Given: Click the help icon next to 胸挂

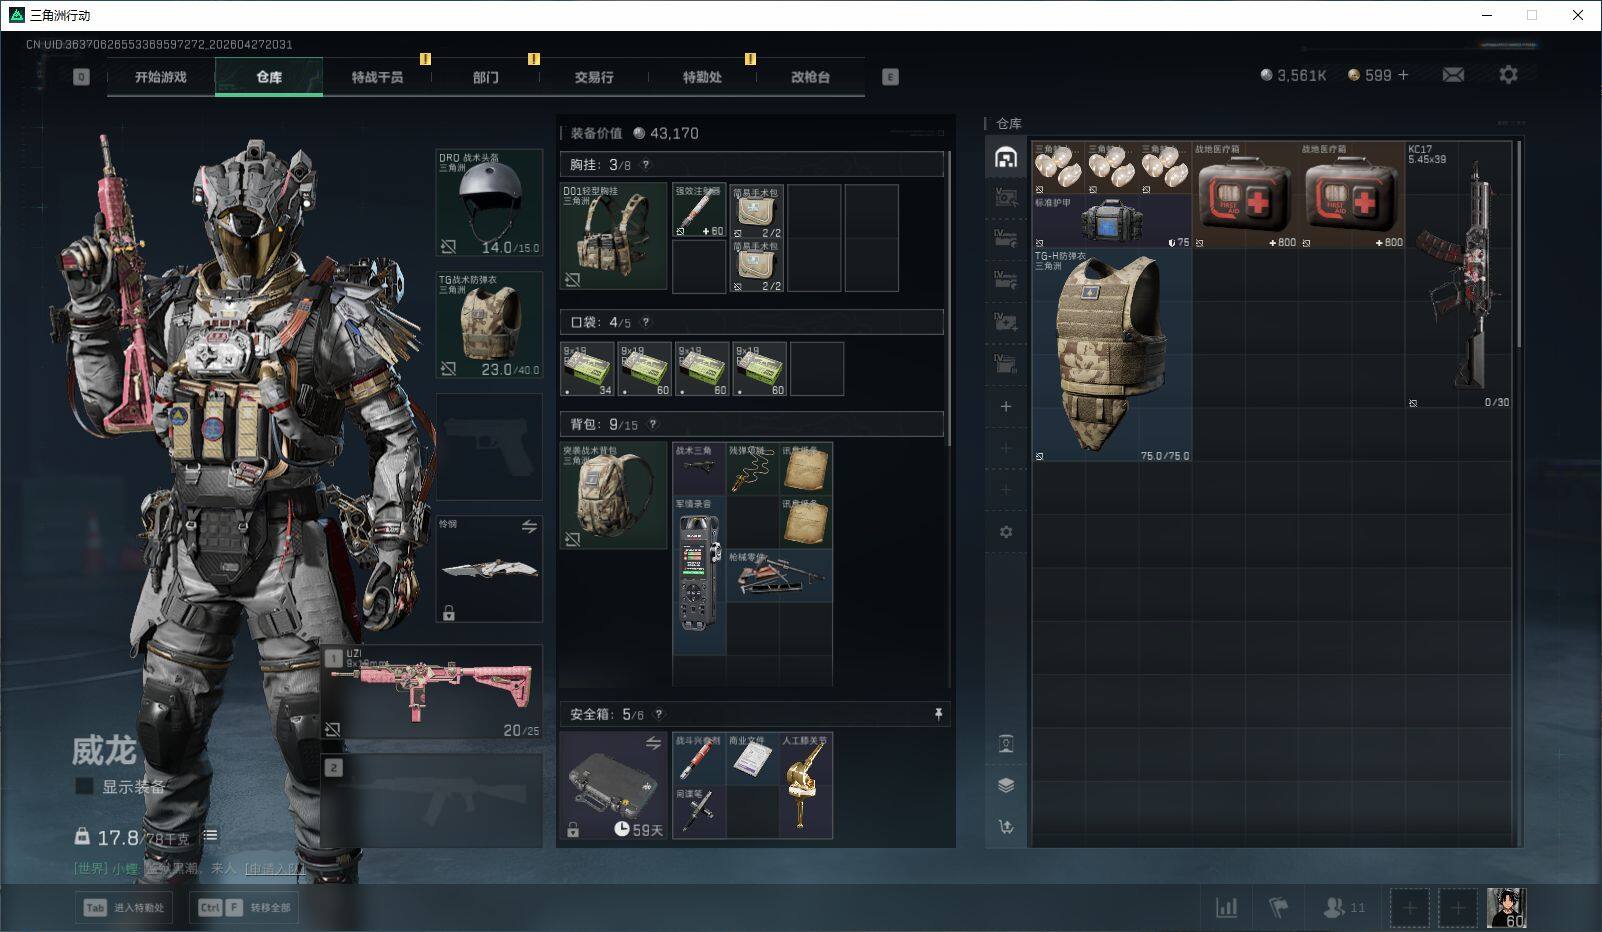Looking at the screenshot, I should tap(645, 165).
